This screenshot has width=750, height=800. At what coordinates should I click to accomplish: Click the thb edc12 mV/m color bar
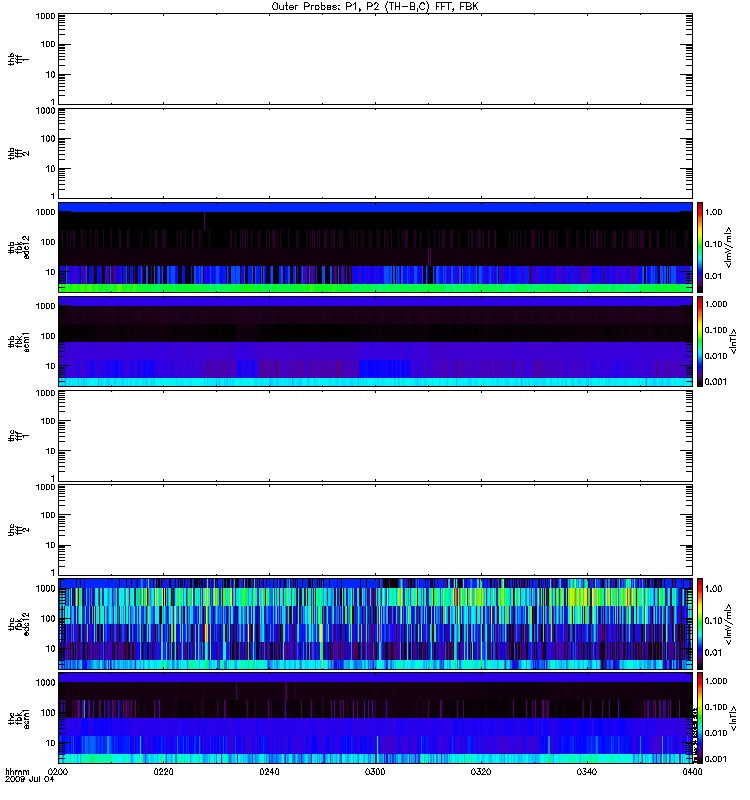(x=700, y=247)
